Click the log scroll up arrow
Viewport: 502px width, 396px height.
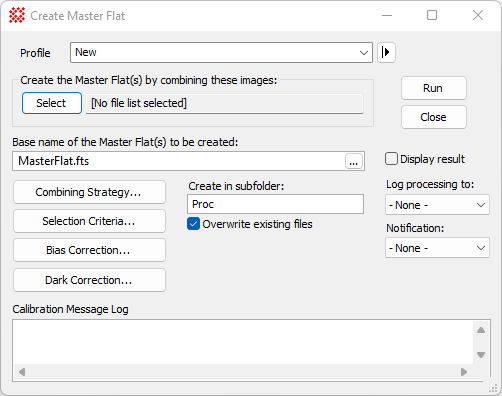[x=481, y=330]
